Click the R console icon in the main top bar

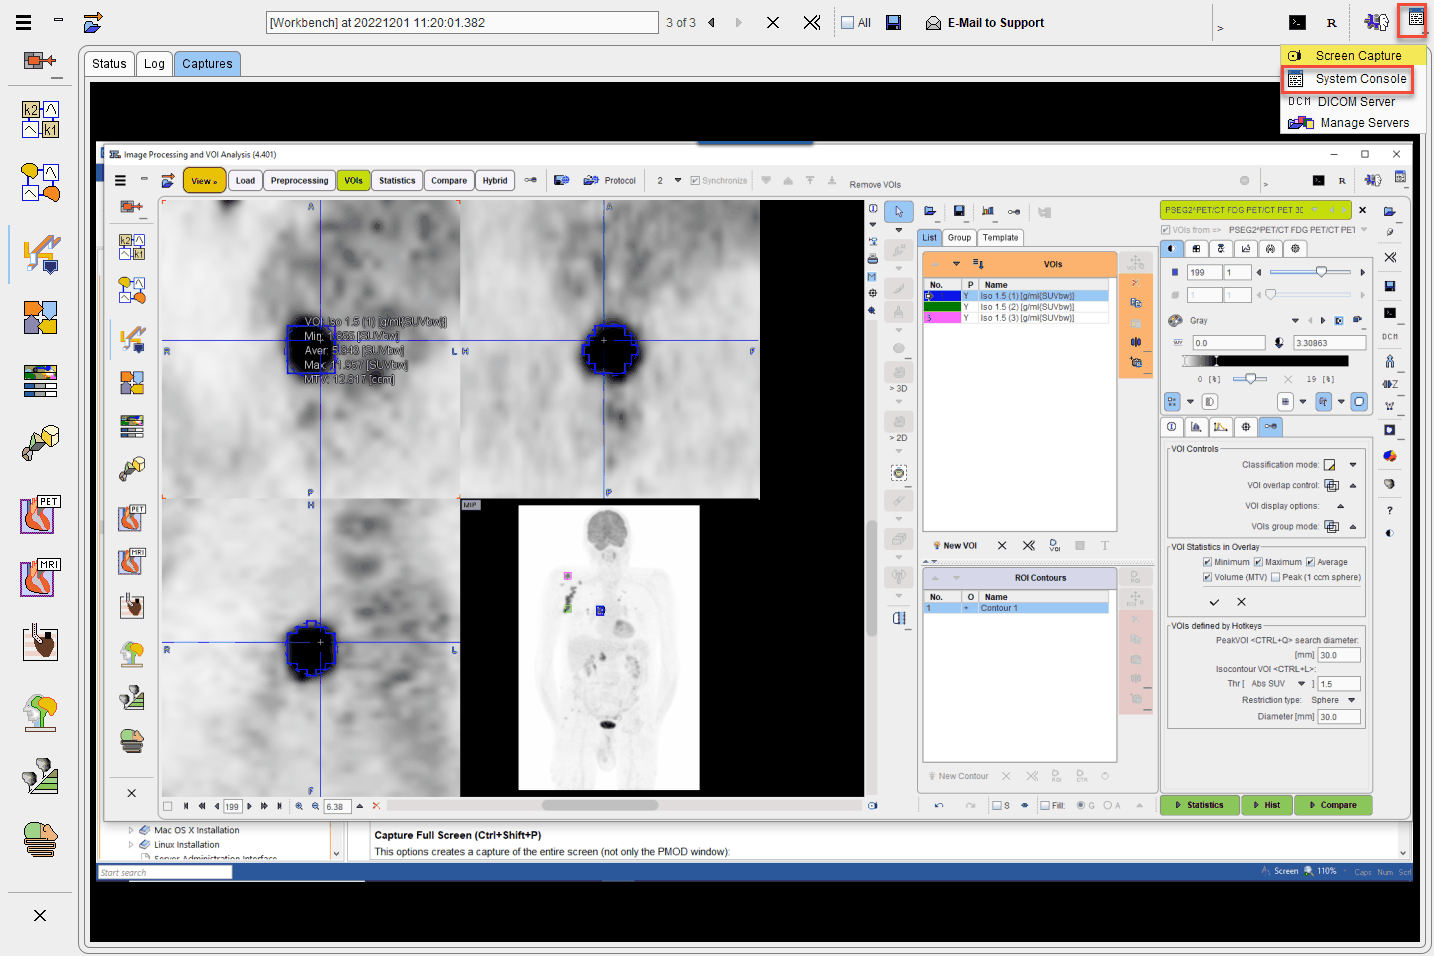coord(1331,22)
